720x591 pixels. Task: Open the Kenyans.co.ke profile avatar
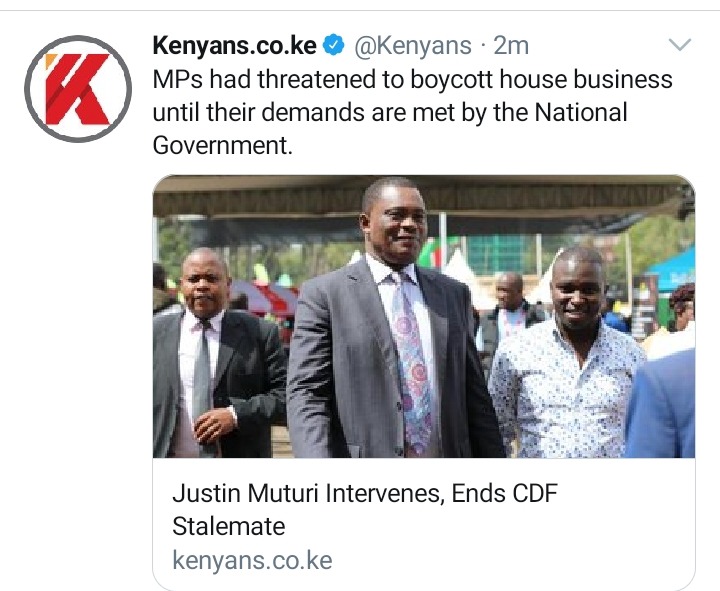(78, 89)
